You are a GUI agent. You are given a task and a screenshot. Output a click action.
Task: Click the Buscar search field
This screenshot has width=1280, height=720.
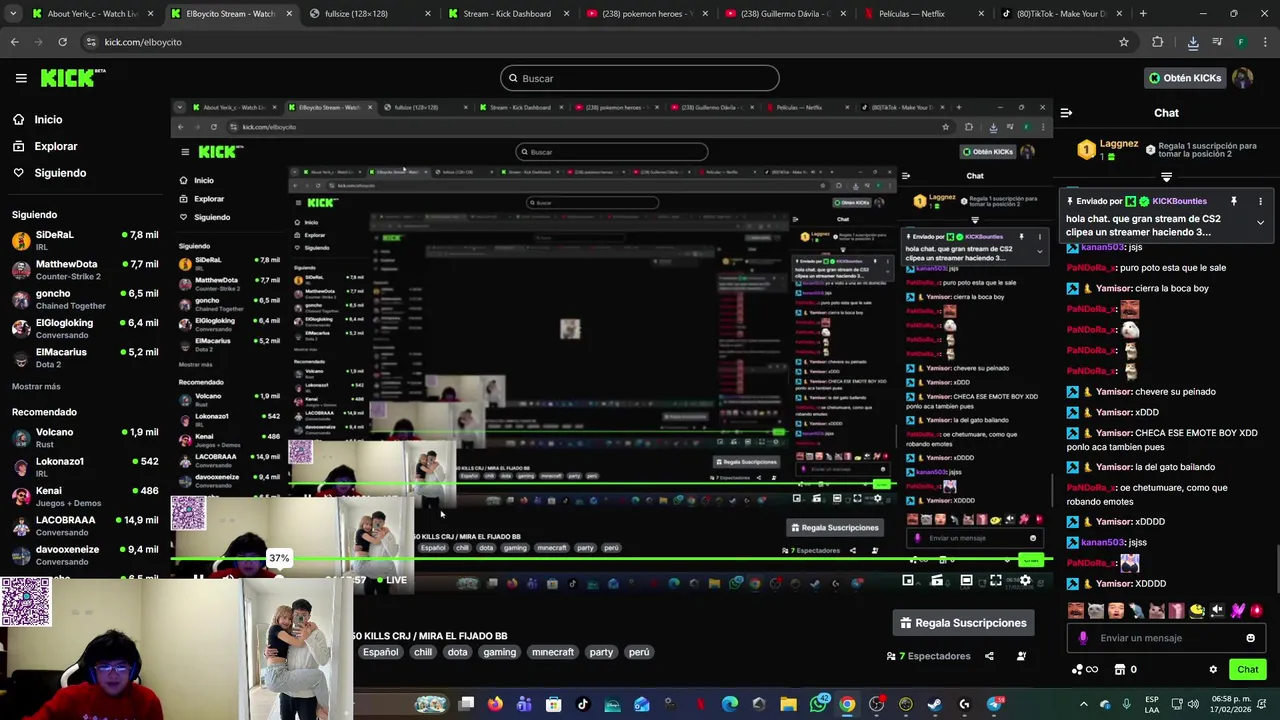pyautogui.click(x=640, y=78)
